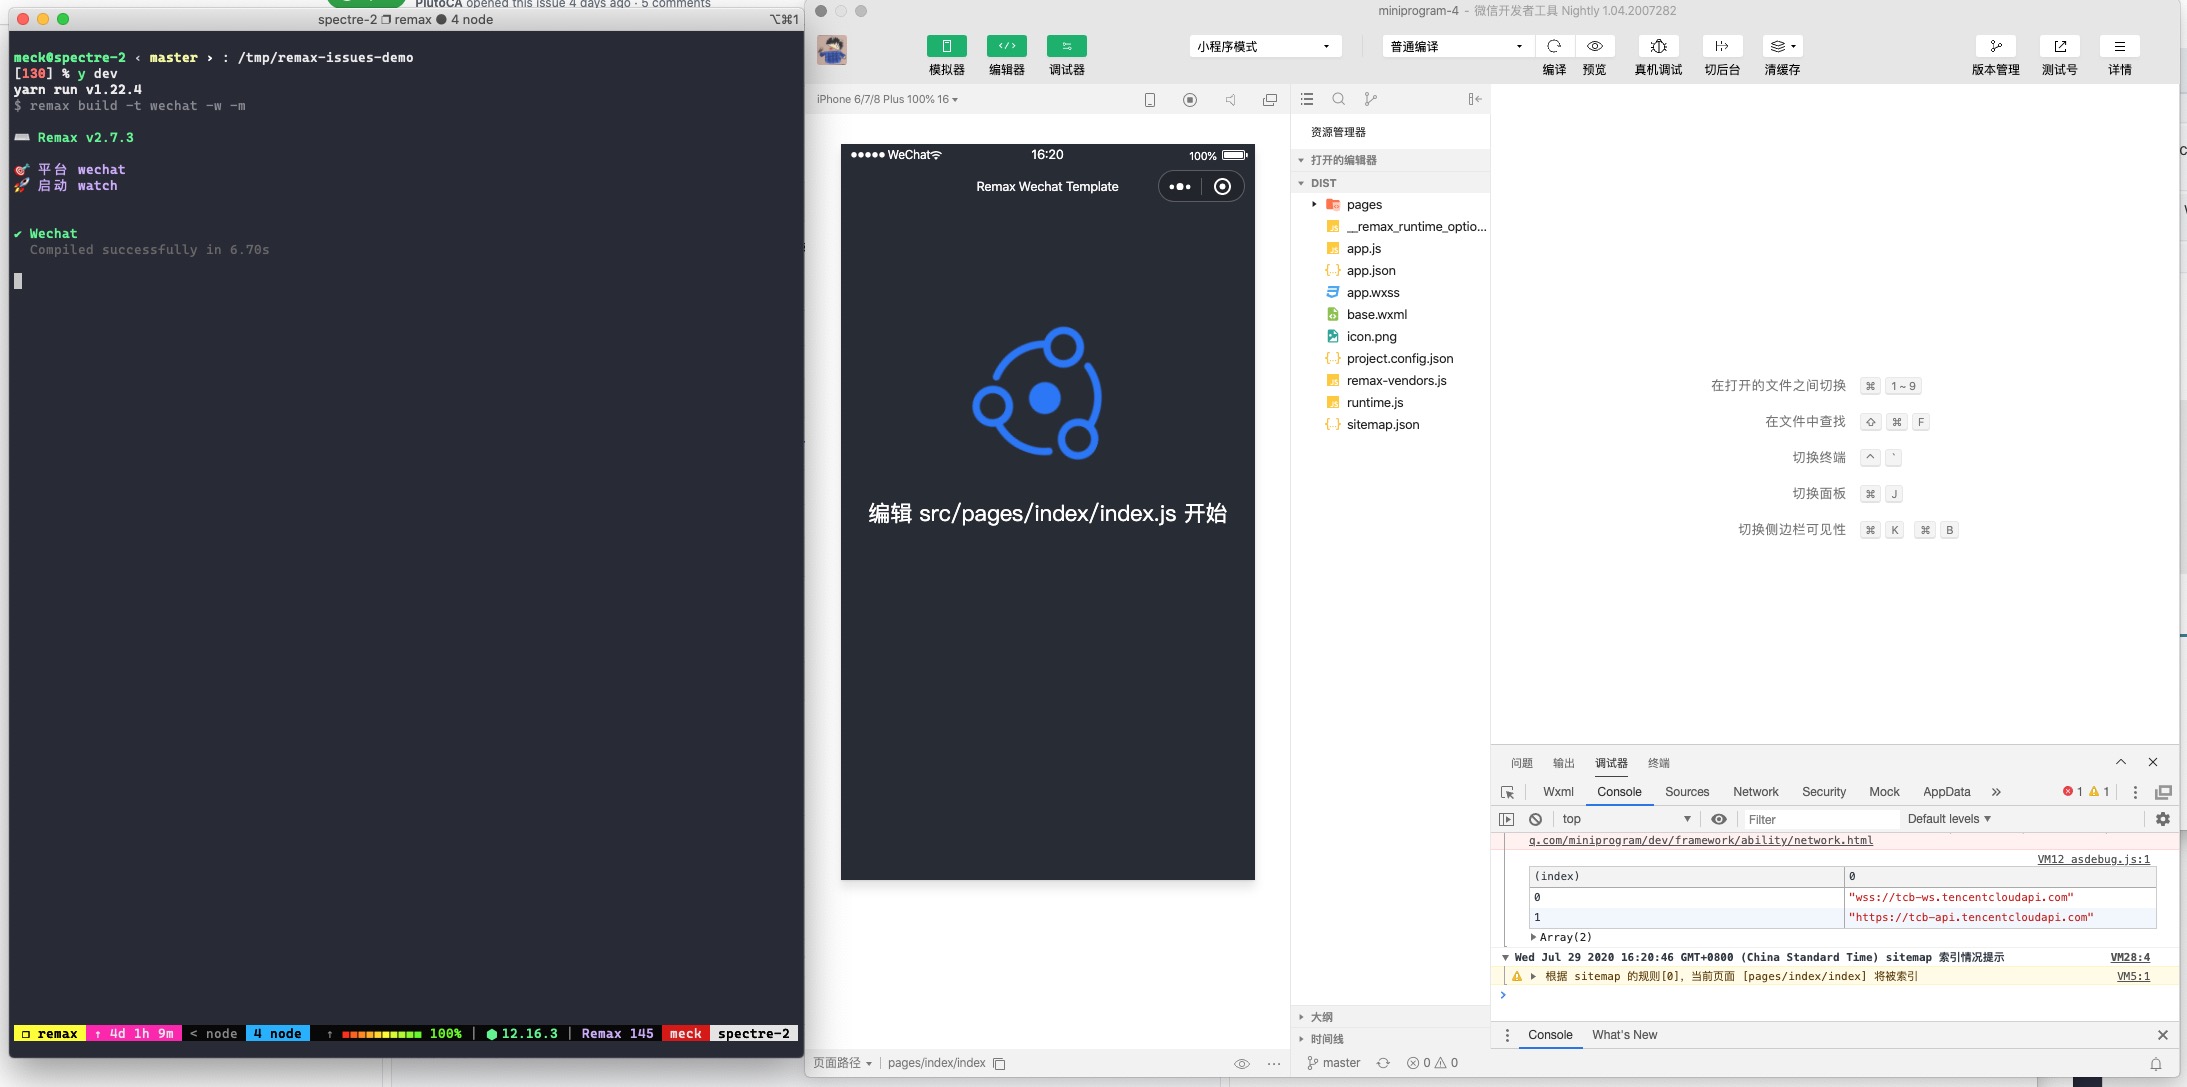
Task: Clear console with the ban icon
Action: pos(1536,819)
